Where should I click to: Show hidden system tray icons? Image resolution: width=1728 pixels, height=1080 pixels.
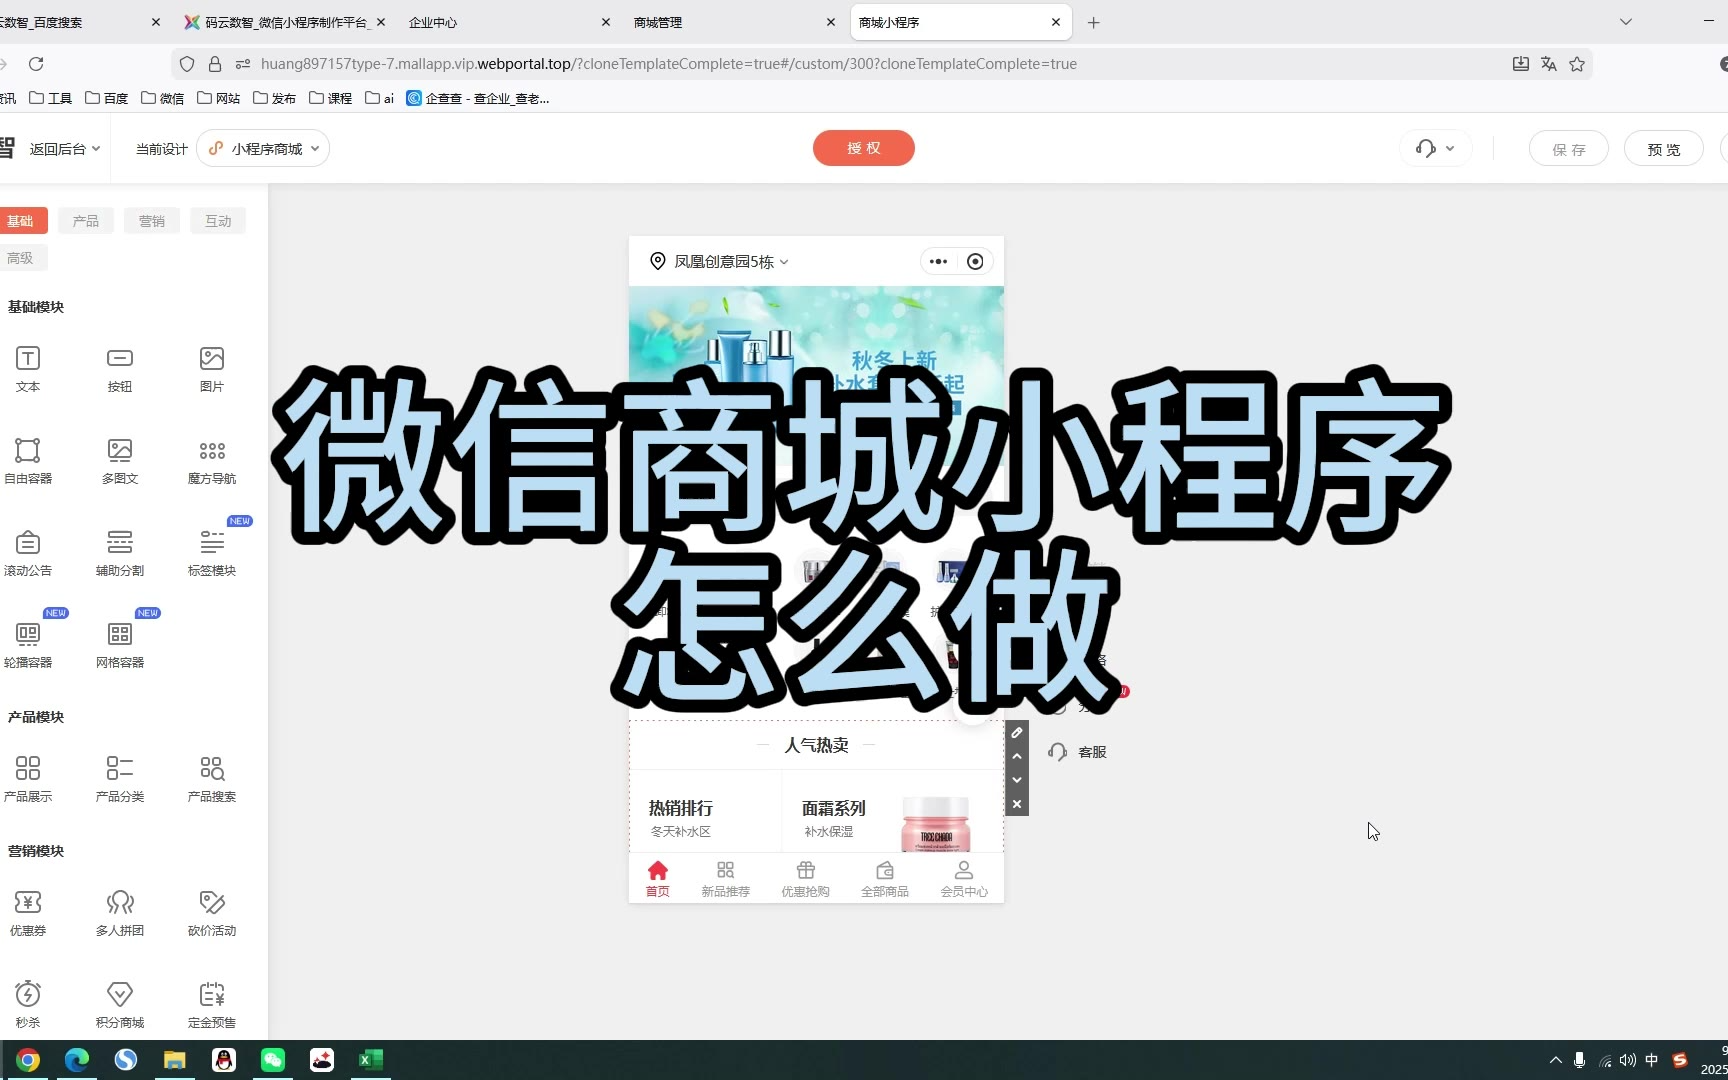[x=1555, y=1061]
